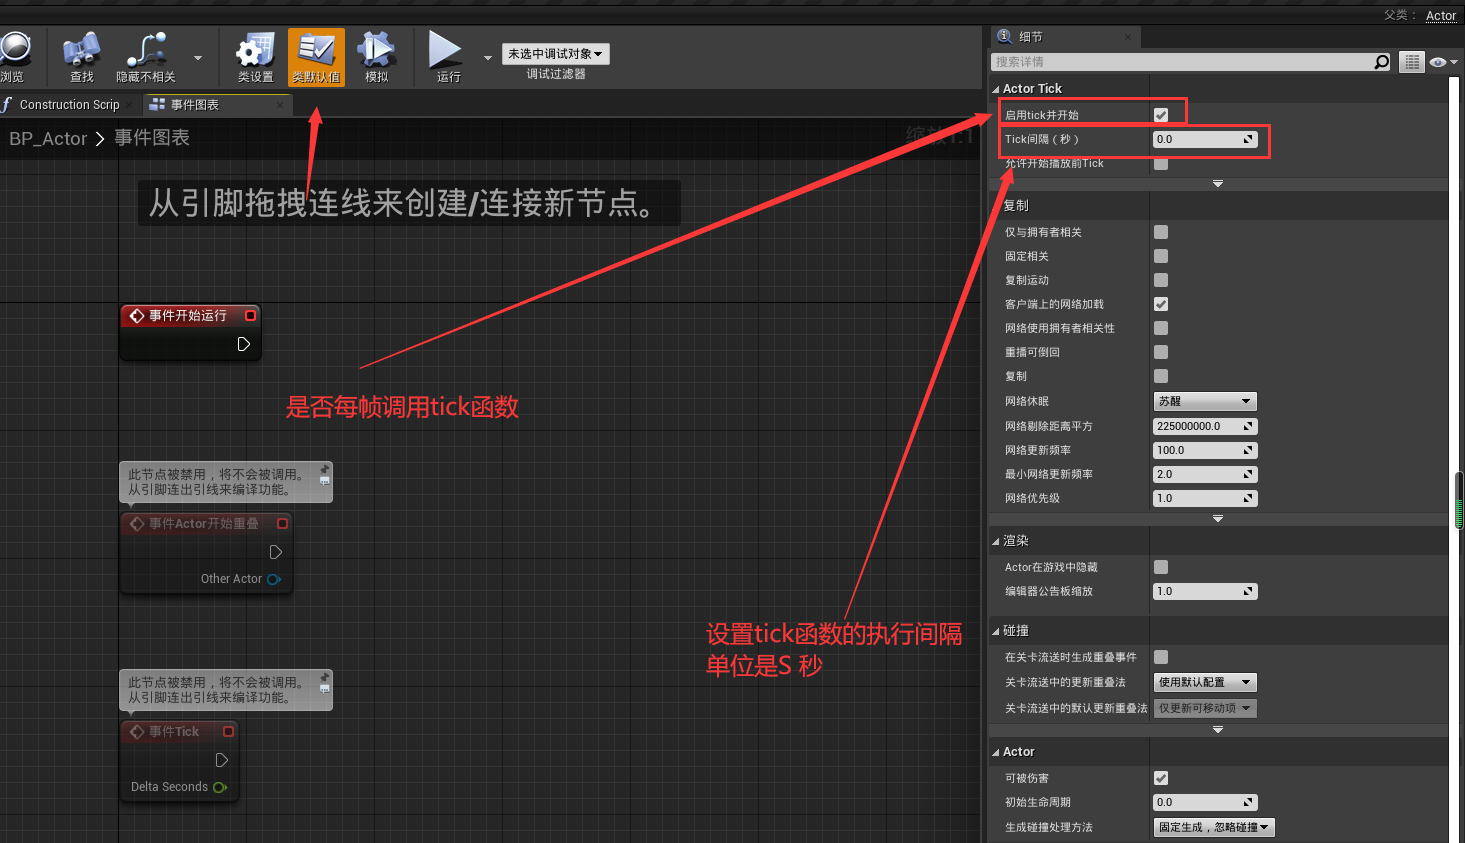The image size is (1465, 843).
Task: Click the Tick间隔 value field
Action: click(x=1198, y=140)
